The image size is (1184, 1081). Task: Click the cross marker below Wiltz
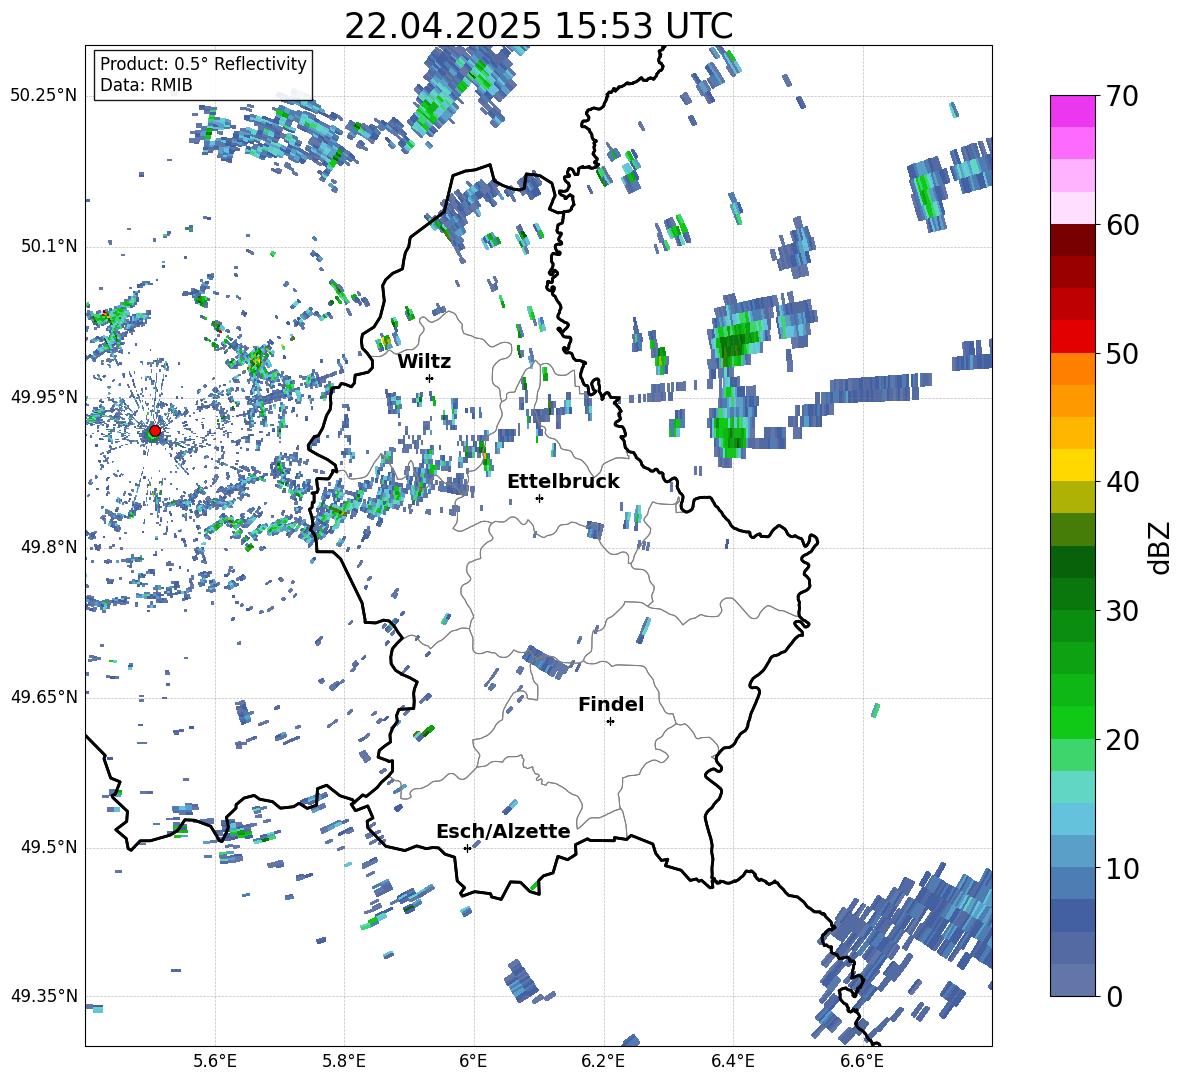tap(430, 378)
